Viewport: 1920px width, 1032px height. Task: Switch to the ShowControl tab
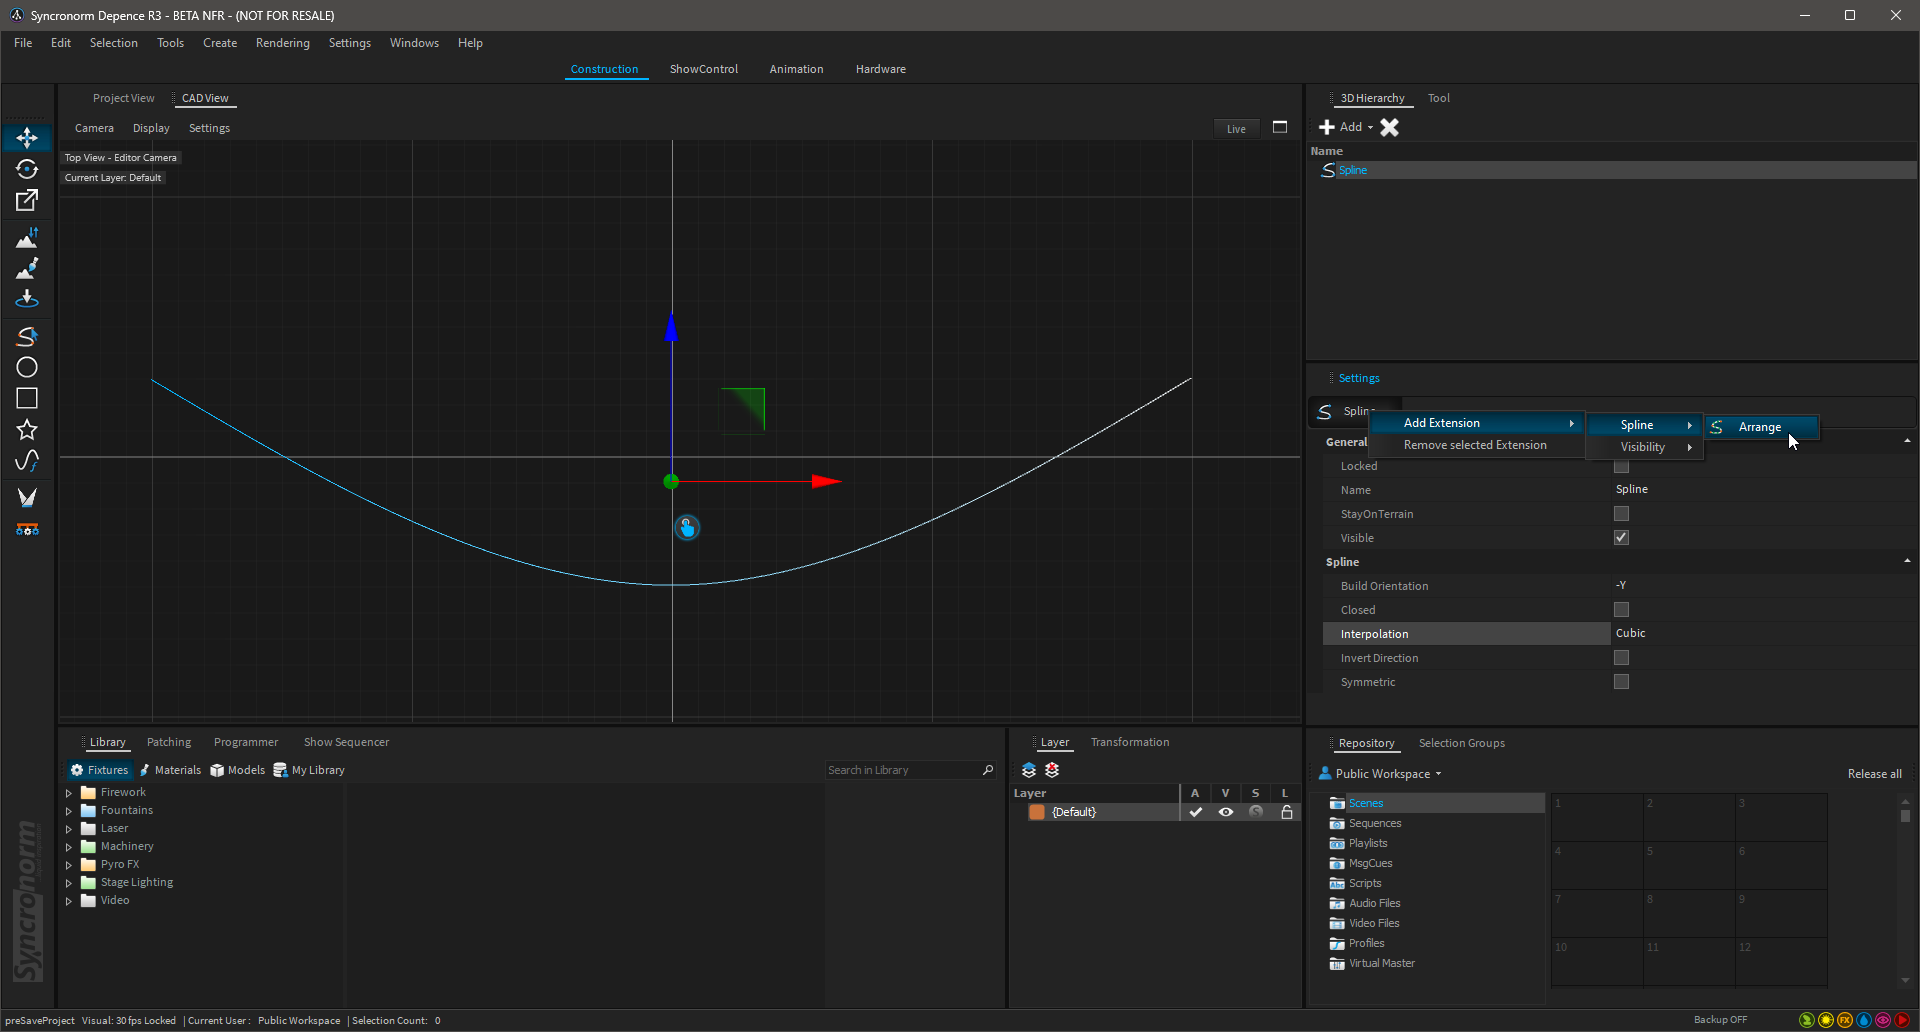click(x=704, y=69)
